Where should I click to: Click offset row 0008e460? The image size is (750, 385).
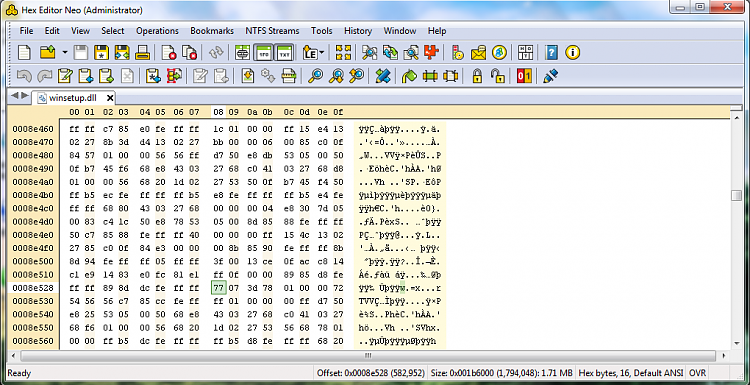pyautogui.click(x=32, y=129)
